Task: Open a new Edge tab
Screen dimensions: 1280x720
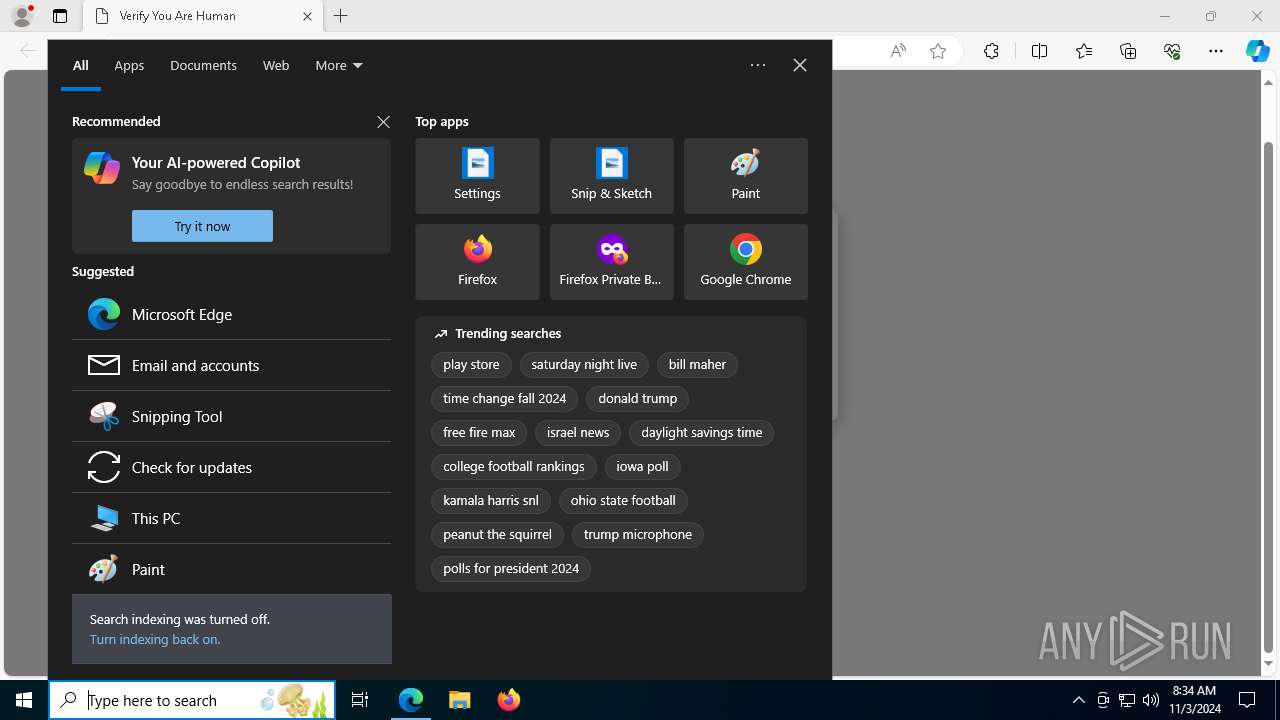Action: tap(341, 16)
